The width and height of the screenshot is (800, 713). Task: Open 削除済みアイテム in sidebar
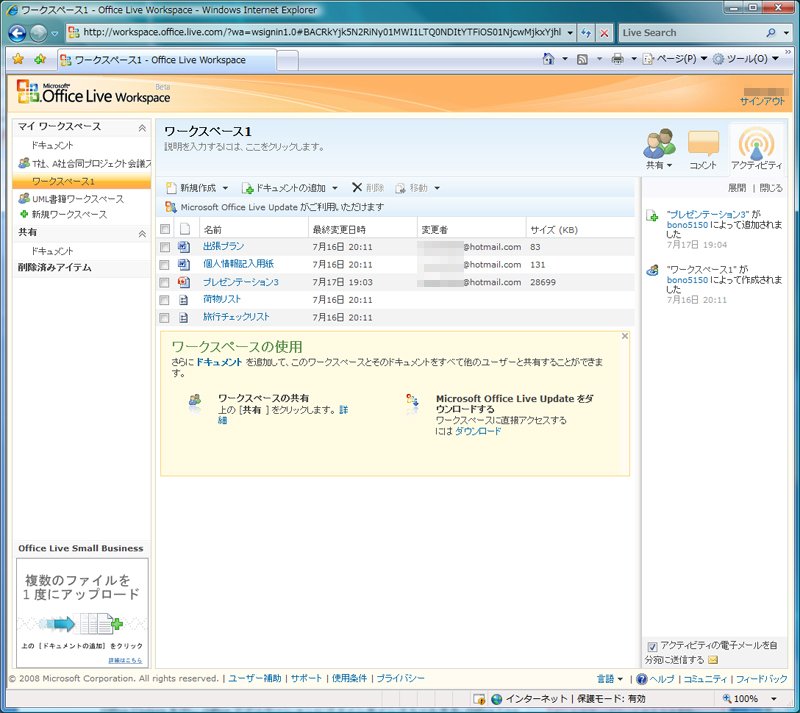coord(55,267)
